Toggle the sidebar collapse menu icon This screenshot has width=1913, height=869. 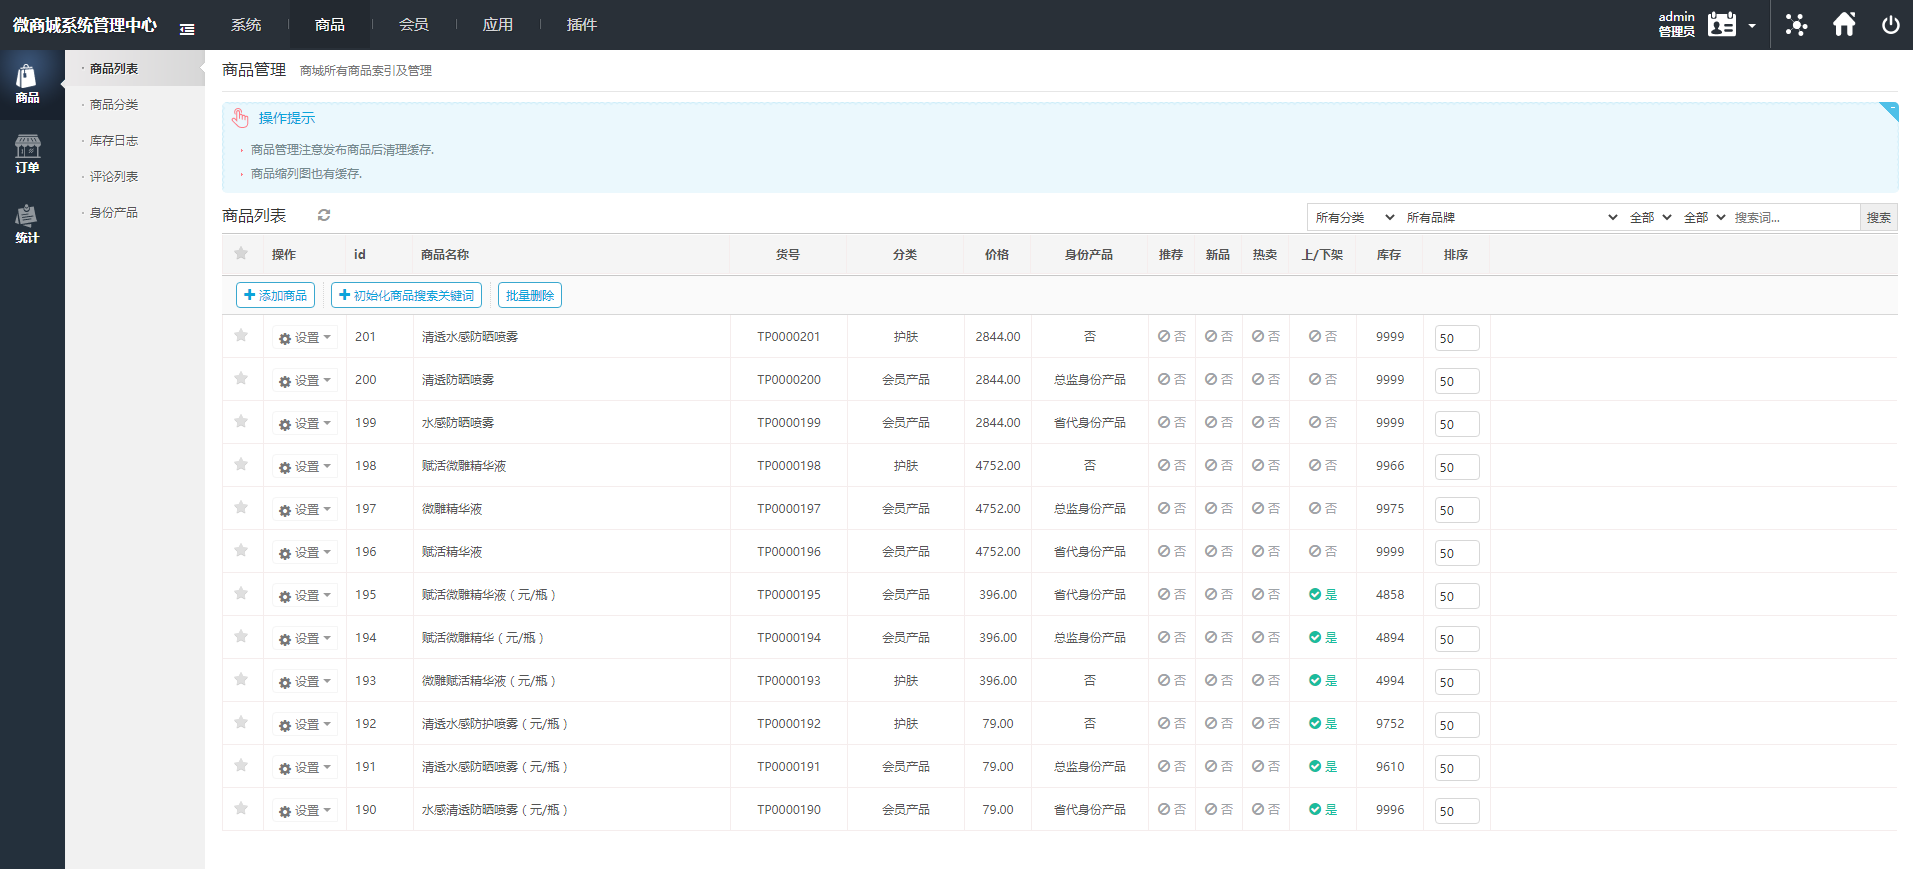click(187, 29)
